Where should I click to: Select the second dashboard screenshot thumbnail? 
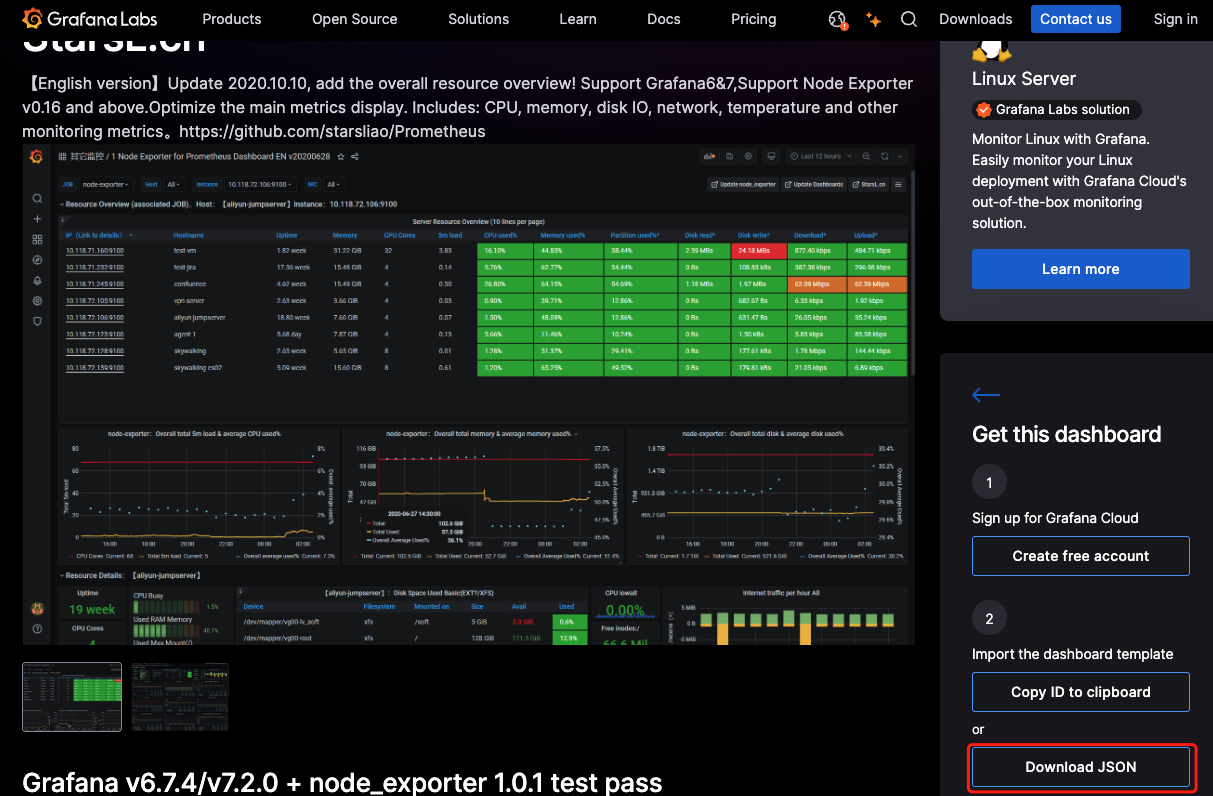point(180,696)
